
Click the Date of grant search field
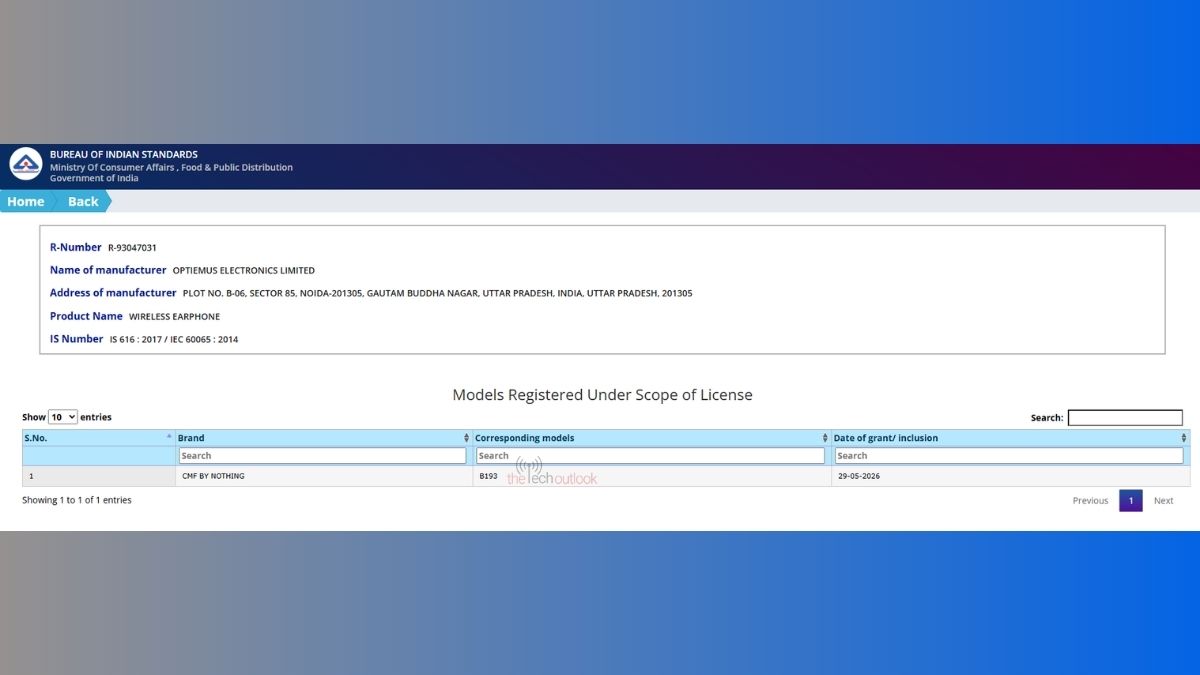point(1009,456)
